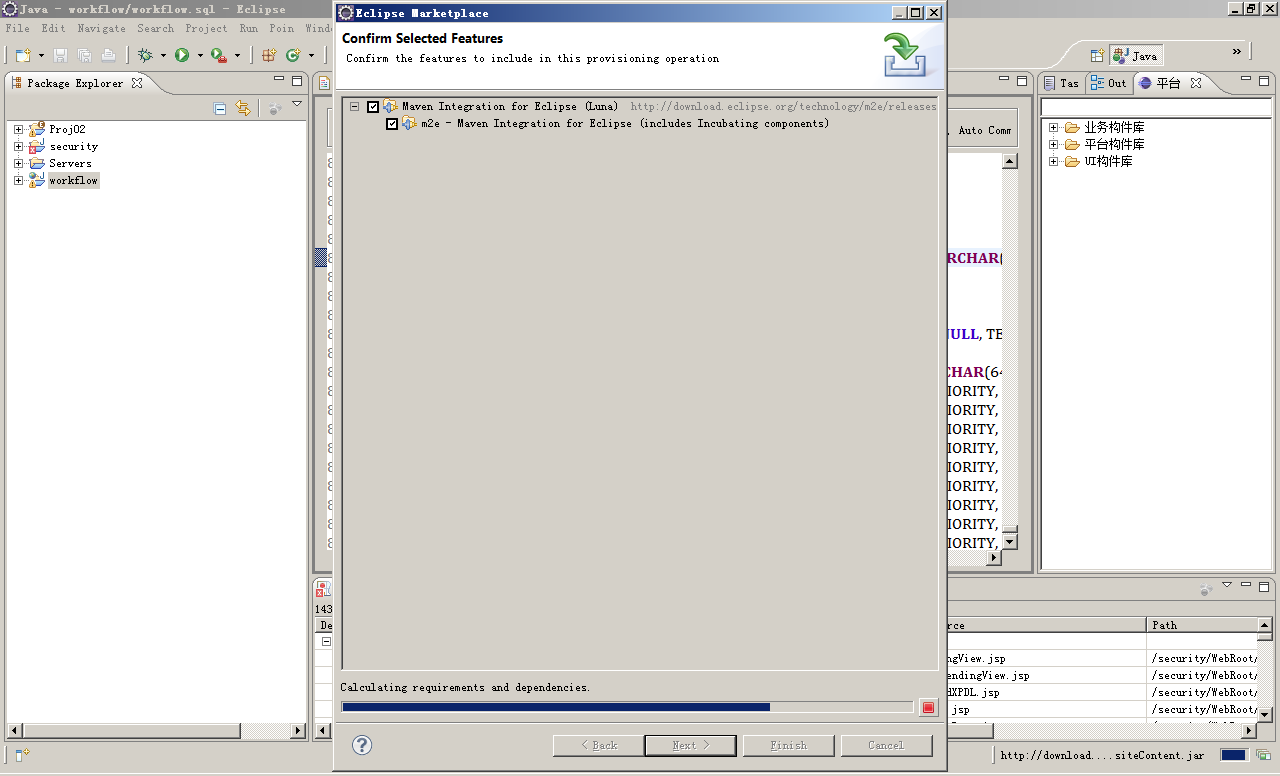Open the Project menu
1280x776 pixels.
pos(207,29)
